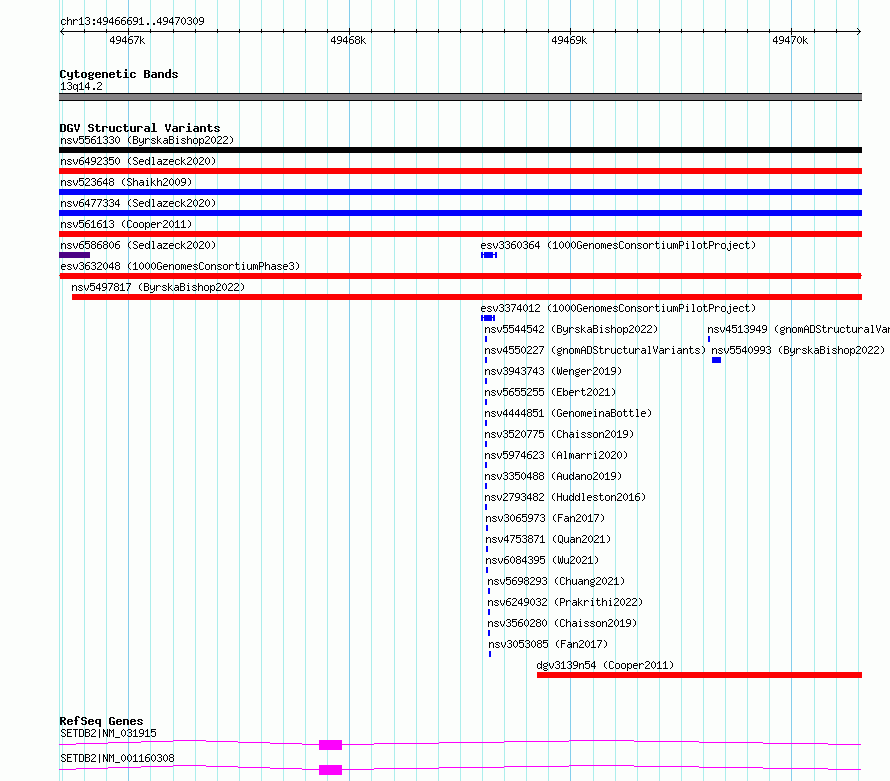
Task: Select the nsv4444851 (GenomeinaBottle) label
Action: coord(568,413)
